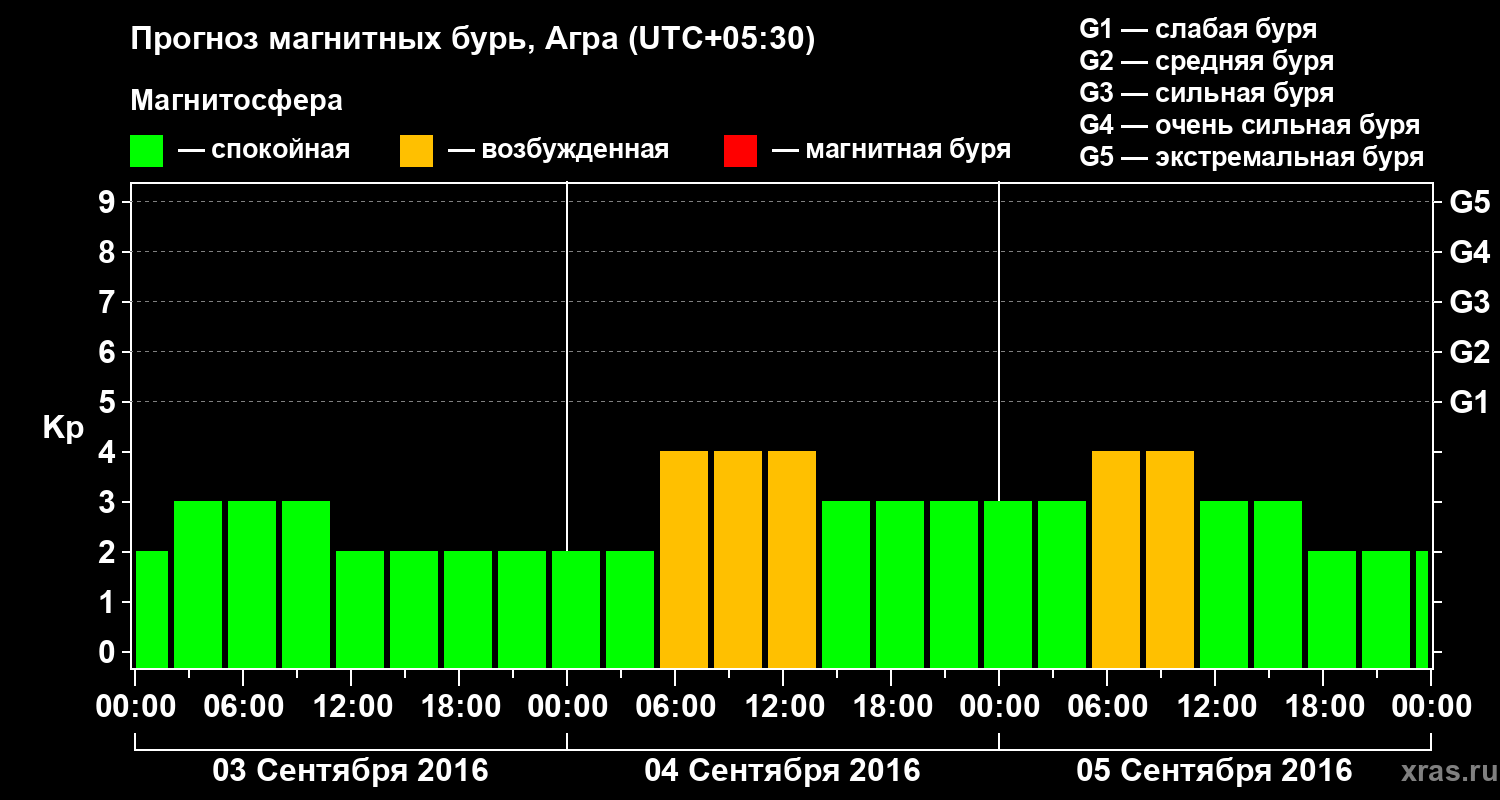Click the legend text 'магнитная буря'
The width and height of the screenshot is (1500, 800).
click(x=908, y=151)
